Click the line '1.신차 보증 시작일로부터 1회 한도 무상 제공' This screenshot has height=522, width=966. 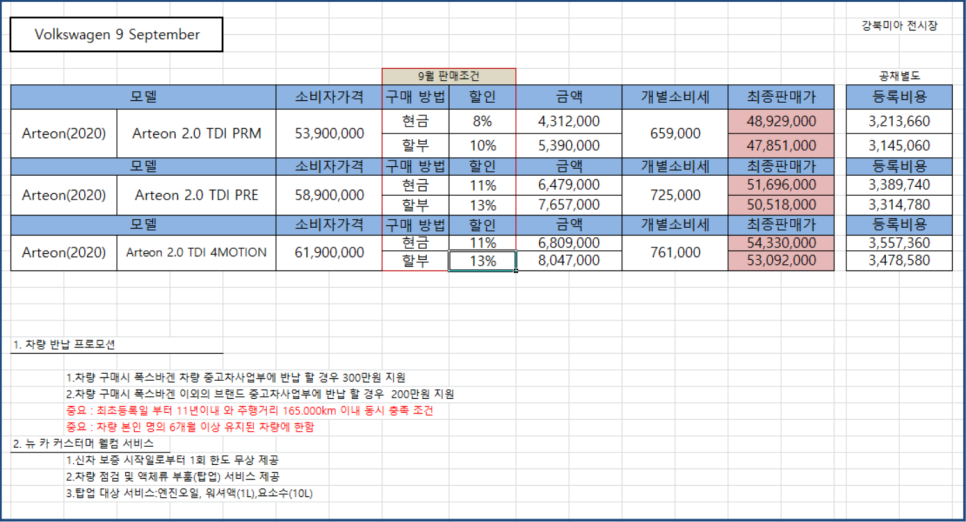tap(172, 460)
